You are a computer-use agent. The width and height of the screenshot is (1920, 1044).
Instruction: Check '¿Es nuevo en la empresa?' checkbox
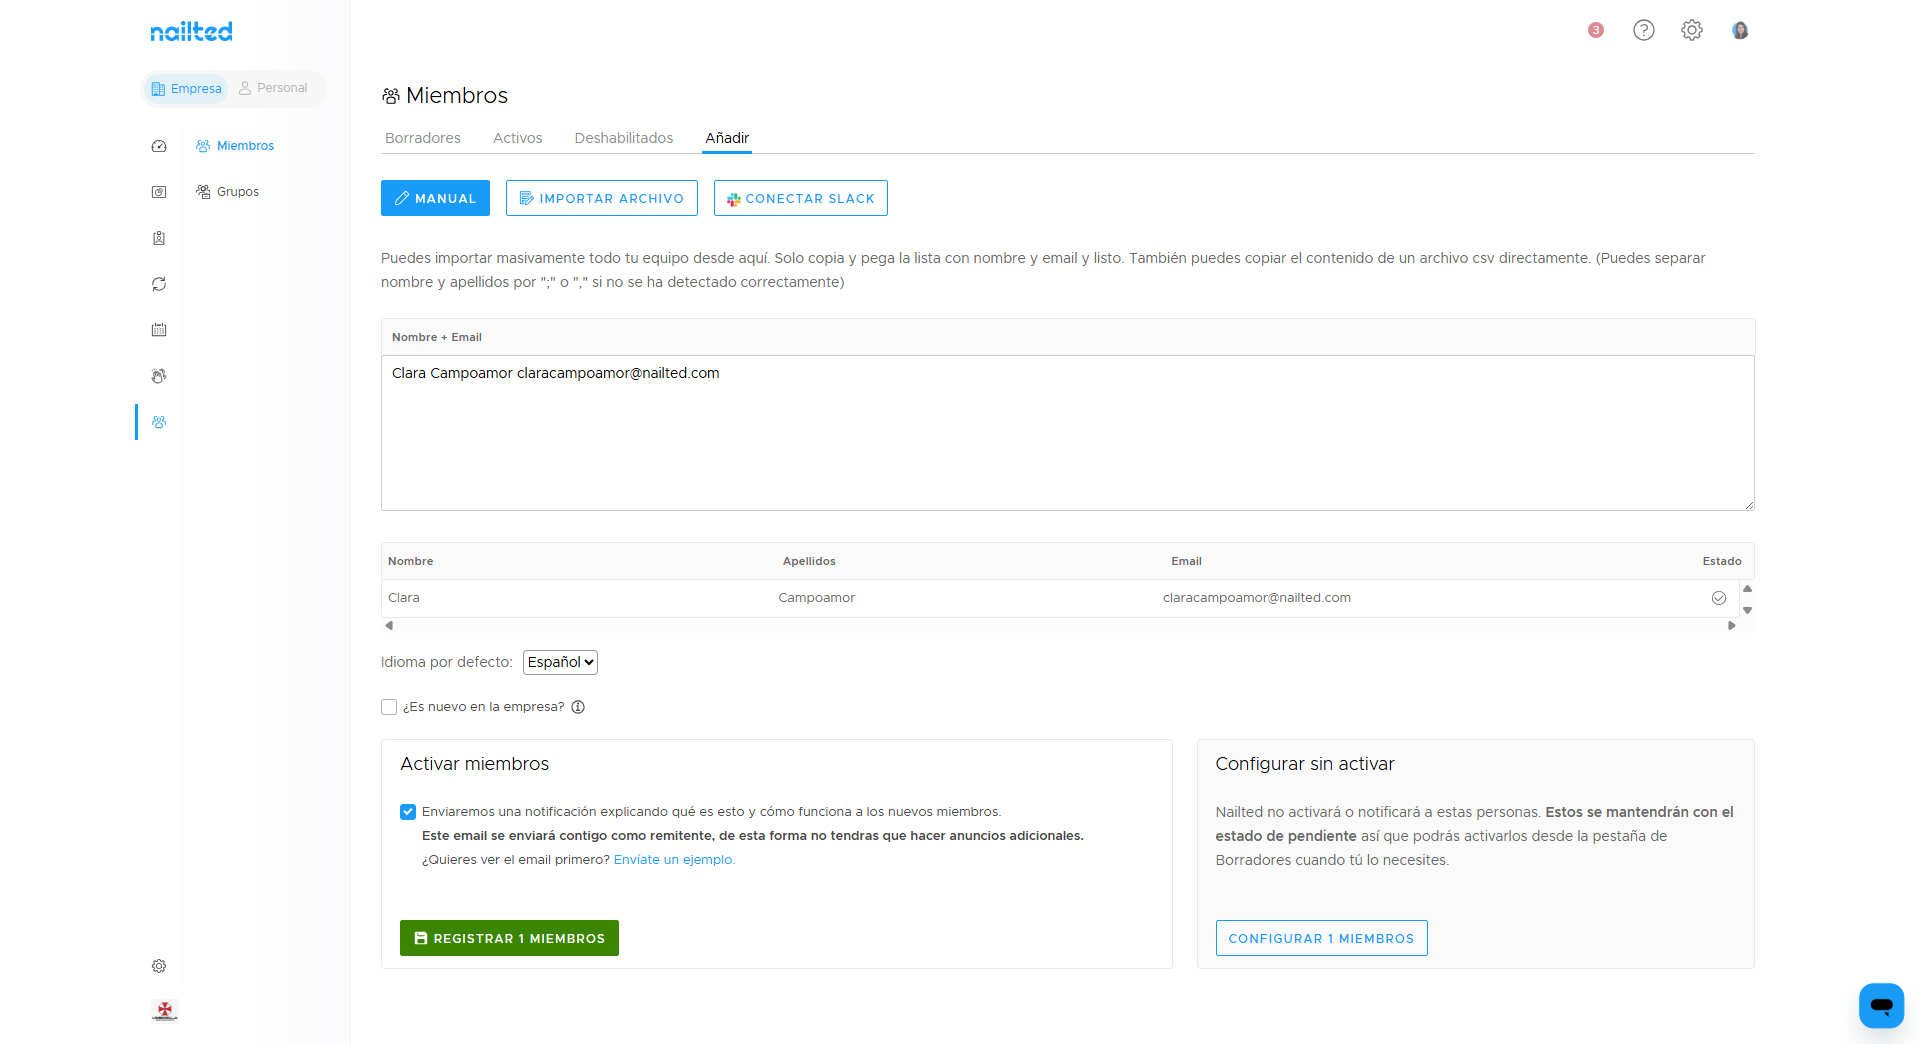pos(389,707)
